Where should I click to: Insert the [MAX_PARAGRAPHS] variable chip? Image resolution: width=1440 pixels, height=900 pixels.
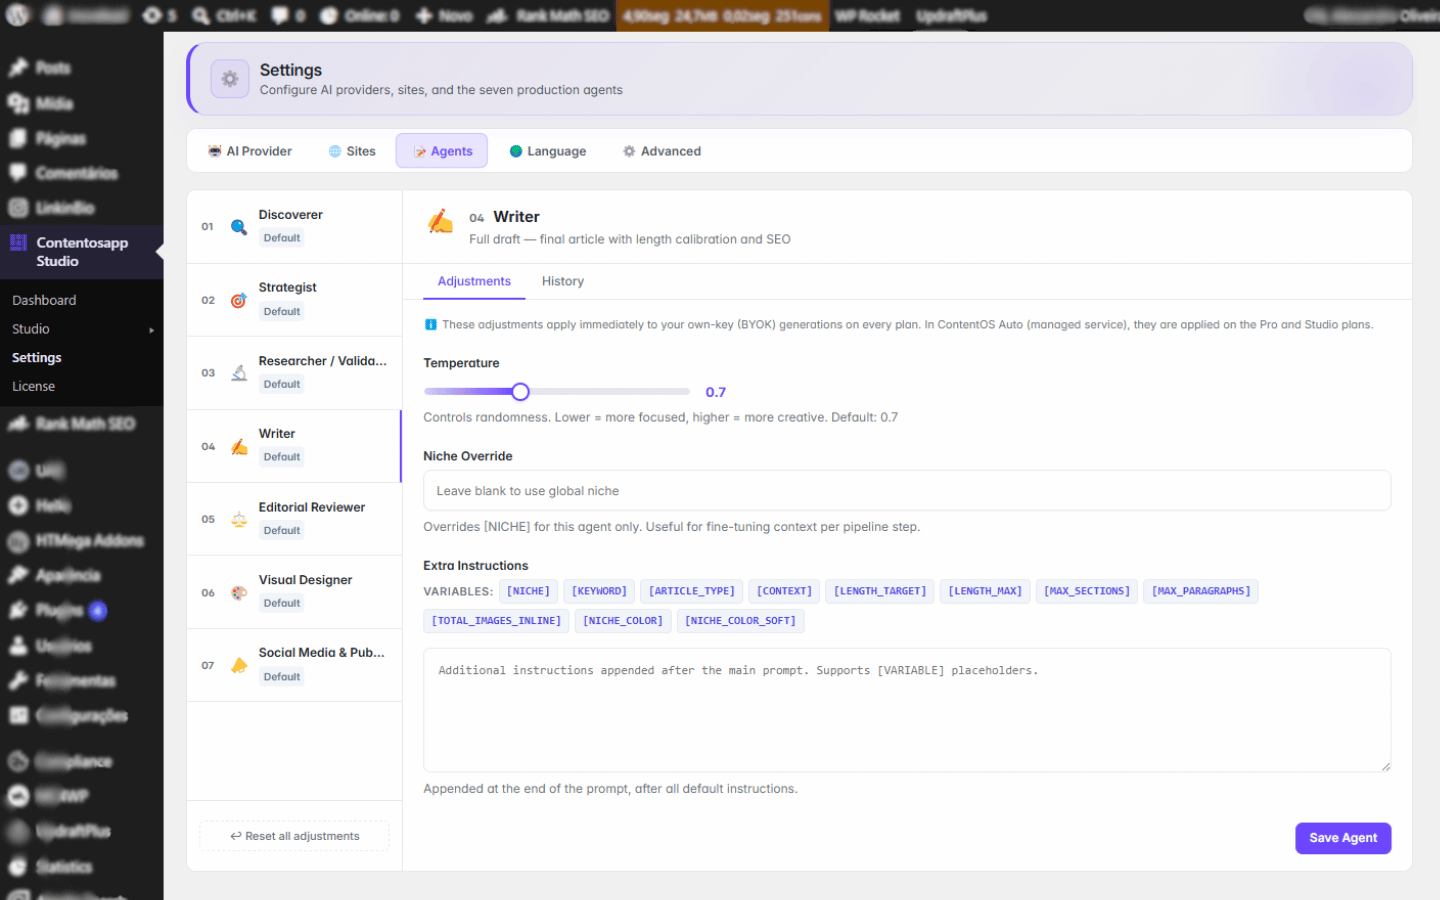click(1201, 591)
